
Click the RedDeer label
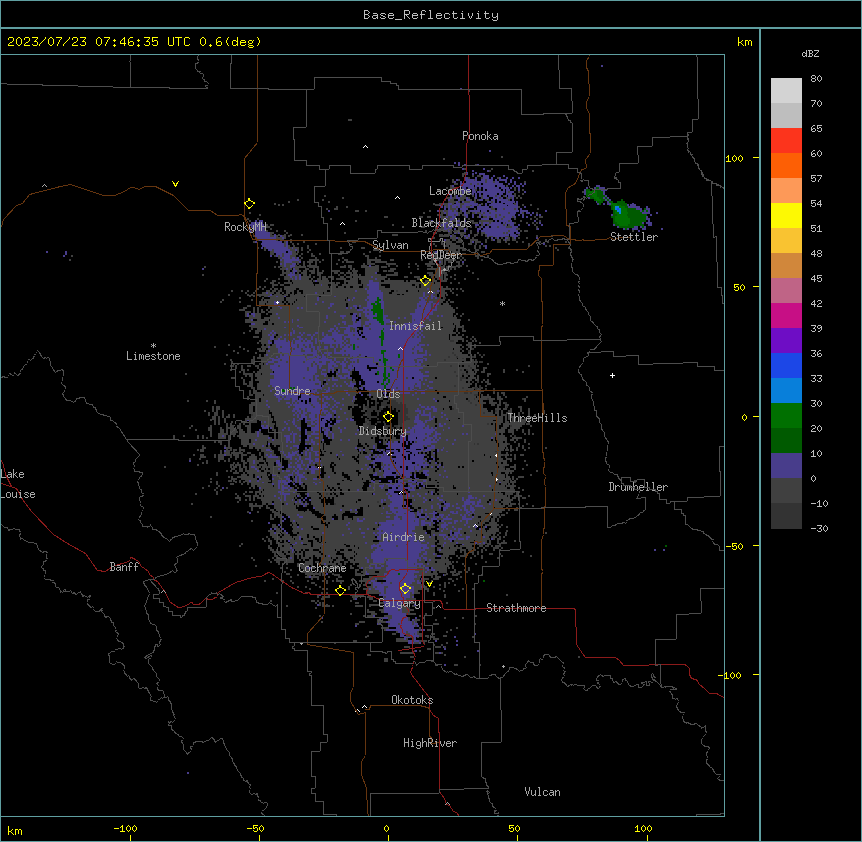441,255
